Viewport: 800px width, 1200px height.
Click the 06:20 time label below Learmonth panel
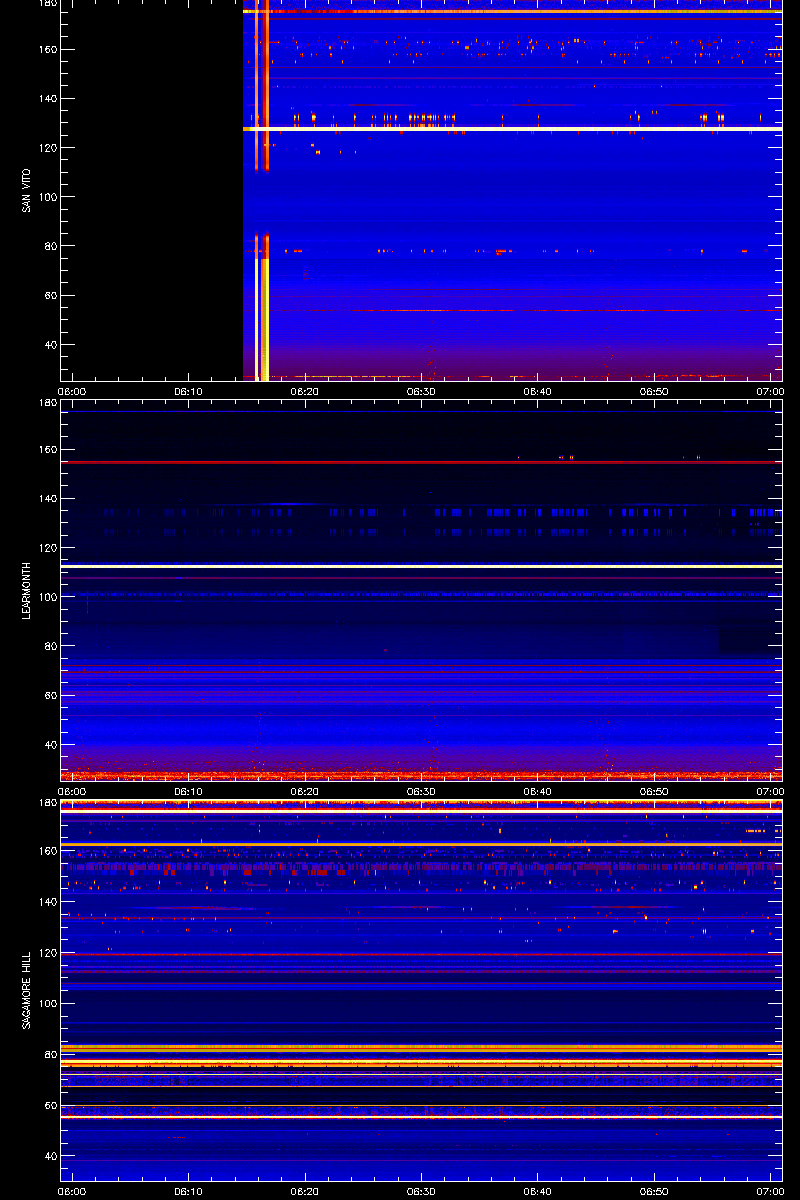pos(305,791)
